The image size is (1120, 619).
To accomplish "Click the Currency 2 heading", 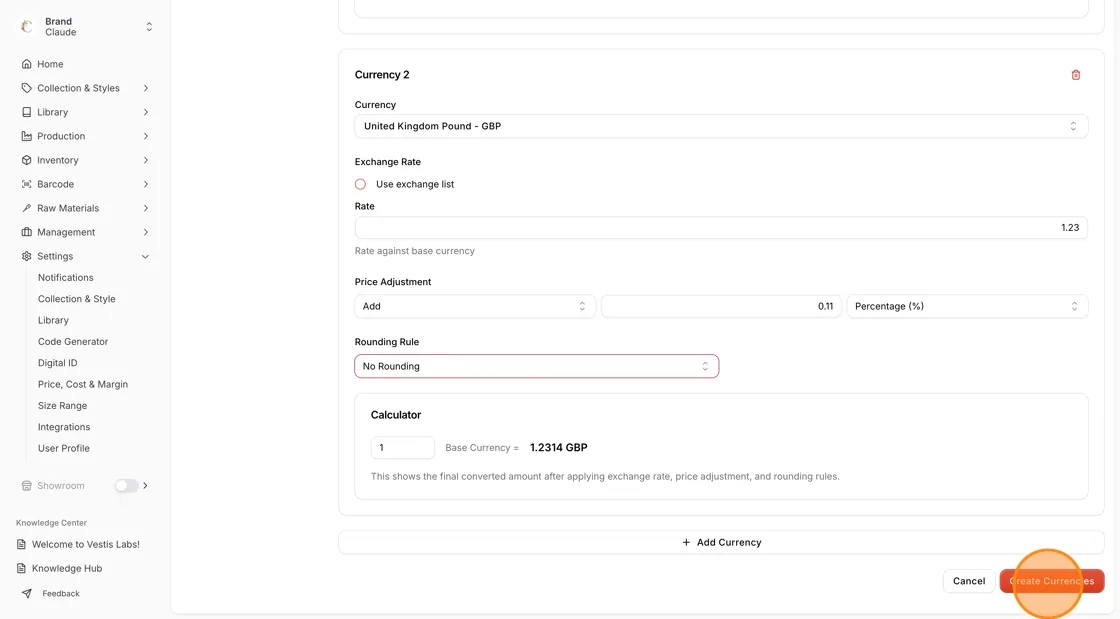I will [x=382, y=74].
